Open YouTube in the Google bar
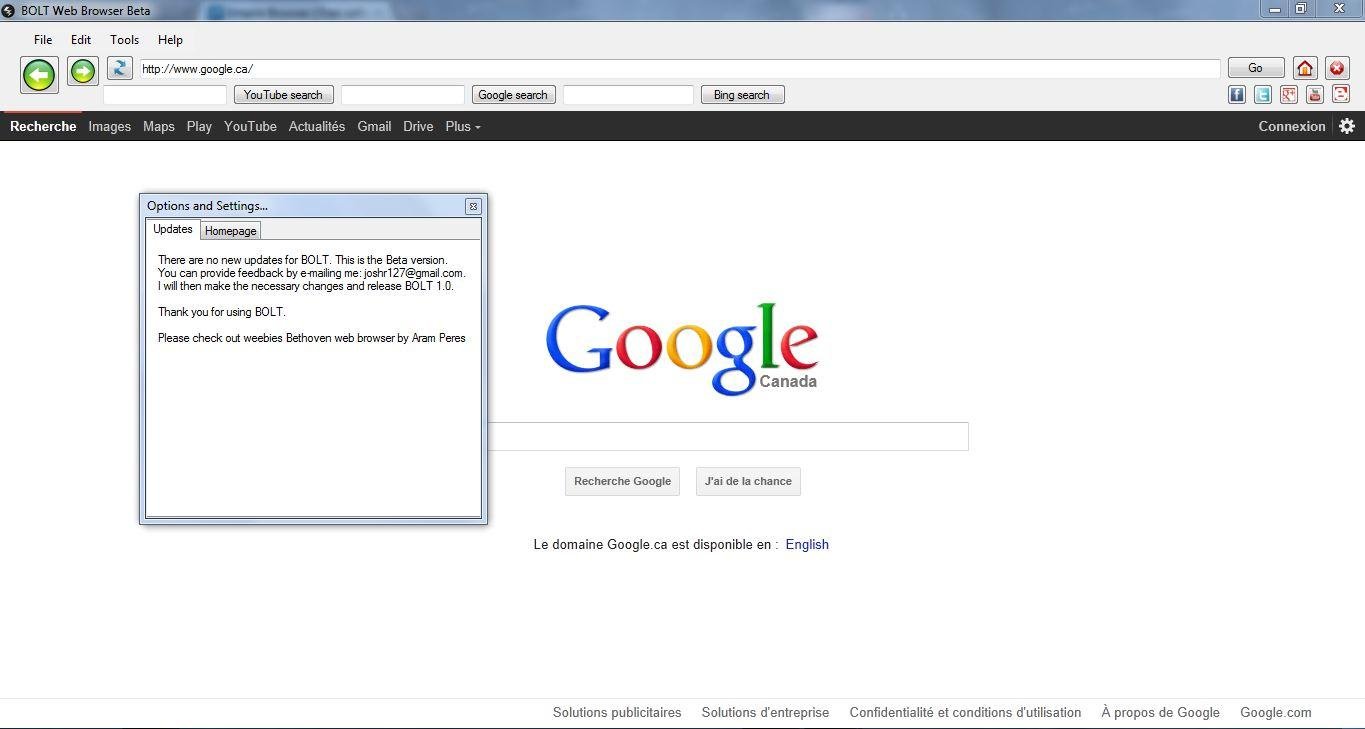This screenshot has height=729, width=1365. pos(250,126)
